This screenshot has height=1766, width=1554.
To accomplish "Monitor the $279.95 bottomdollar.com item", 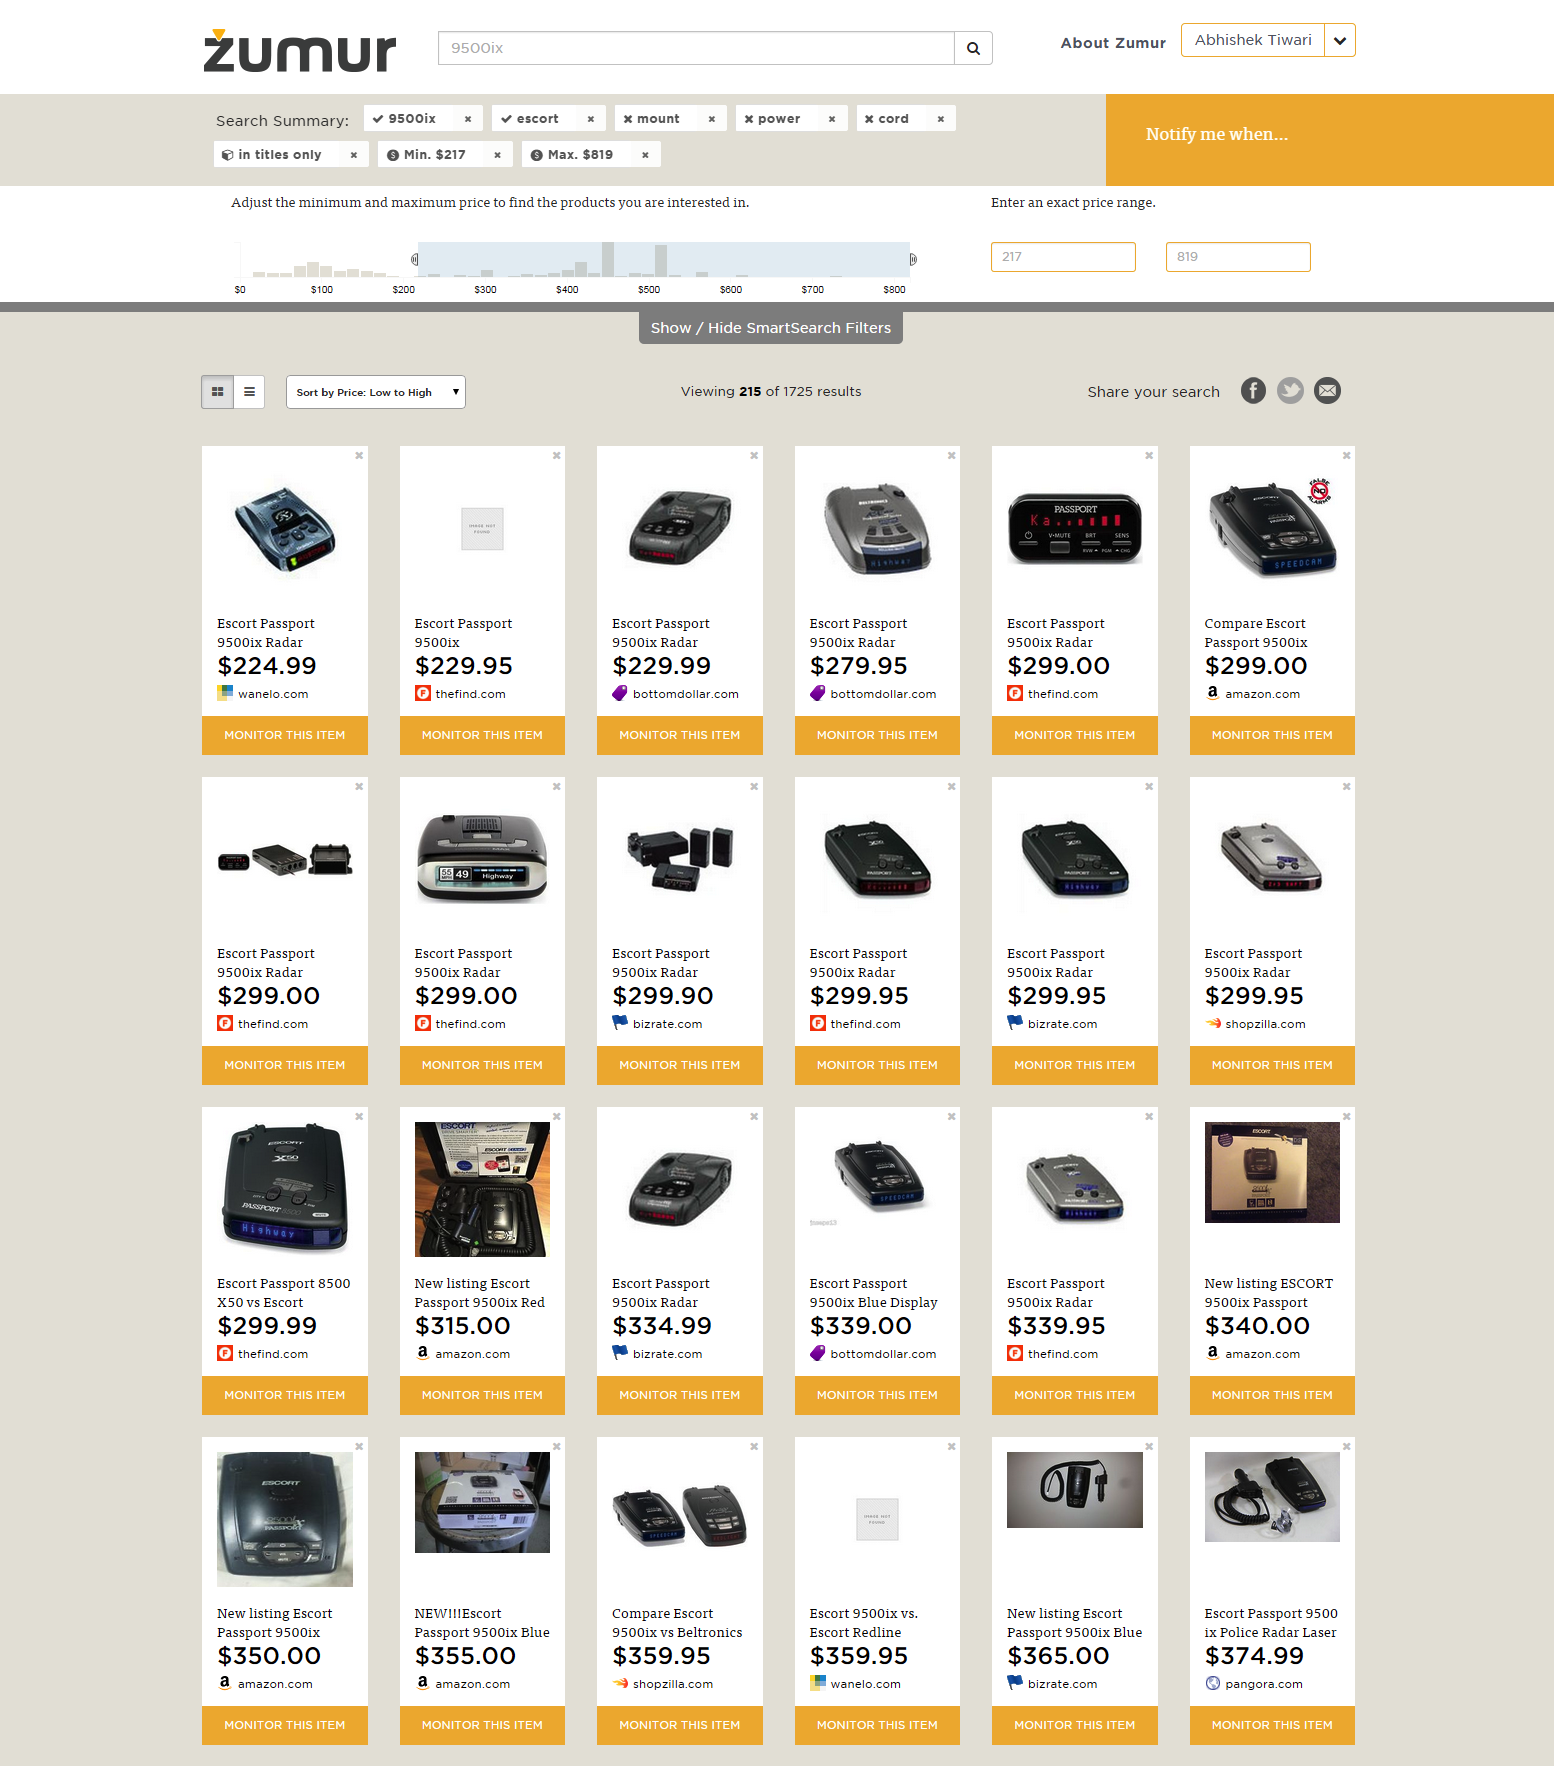I will [x=877, y=735].
